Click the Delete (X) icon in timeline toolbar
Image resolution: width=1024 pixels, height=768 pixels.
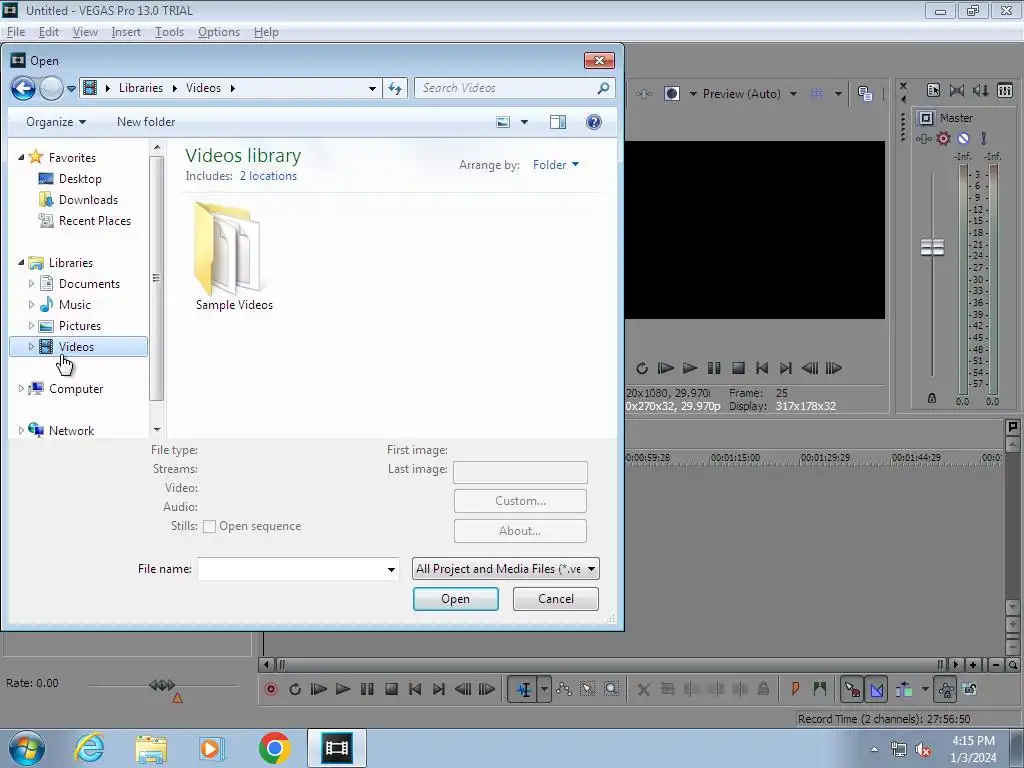click(643, 689)
